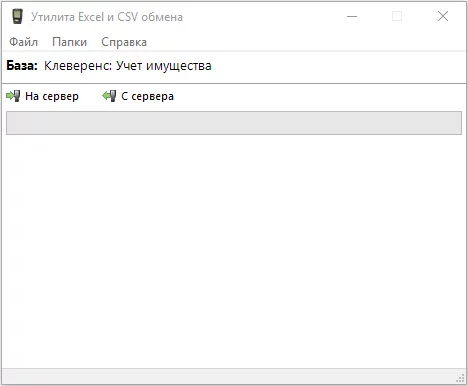Image resolution: width=468 pixels, height=386 pixels.
Task: Open the Папки menu
Action: (x=69, y=42)
